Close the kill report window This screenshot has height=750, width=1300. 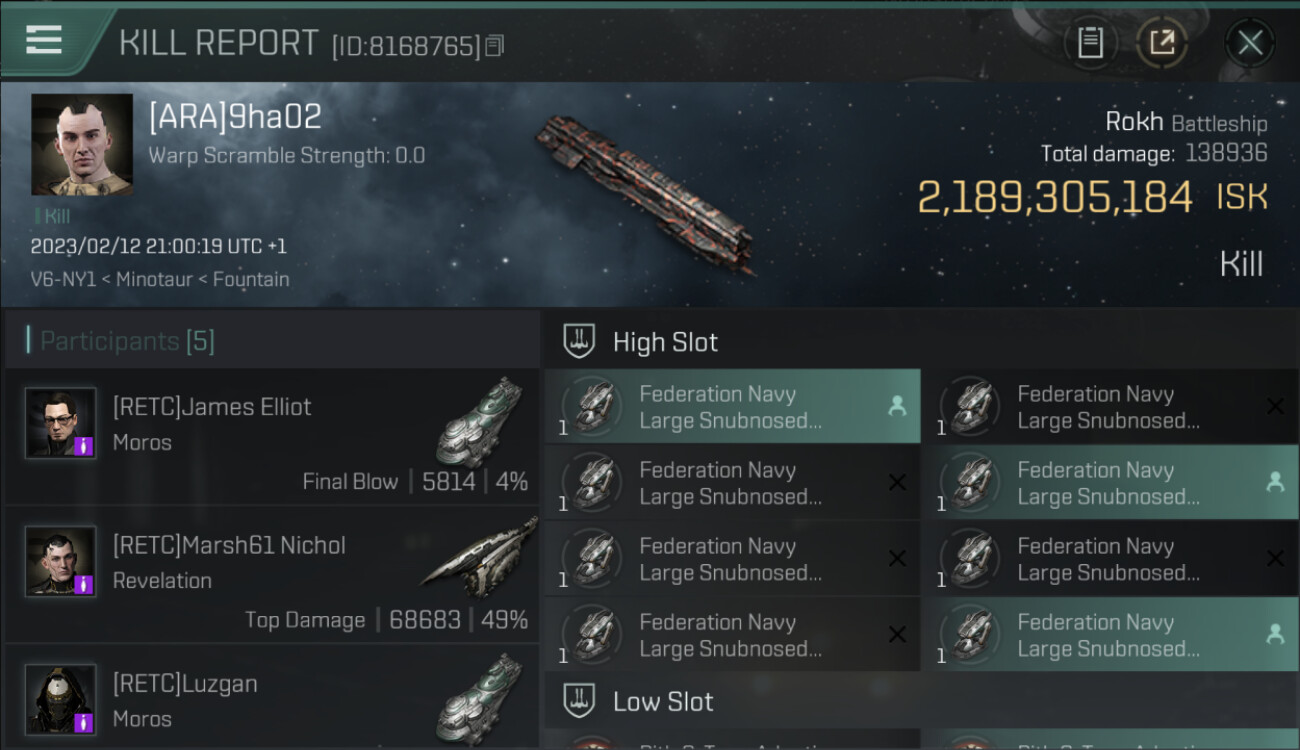click(x=1249, y=43)
